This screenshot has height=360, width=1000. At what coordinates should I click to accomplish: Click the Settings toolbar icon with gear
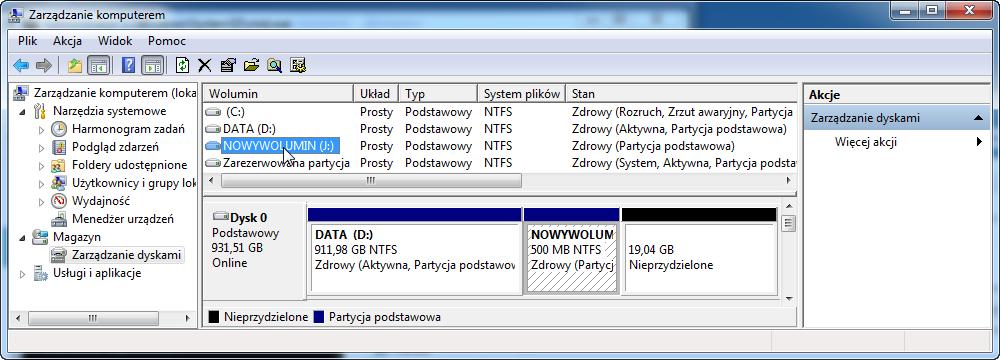[298, 65]
